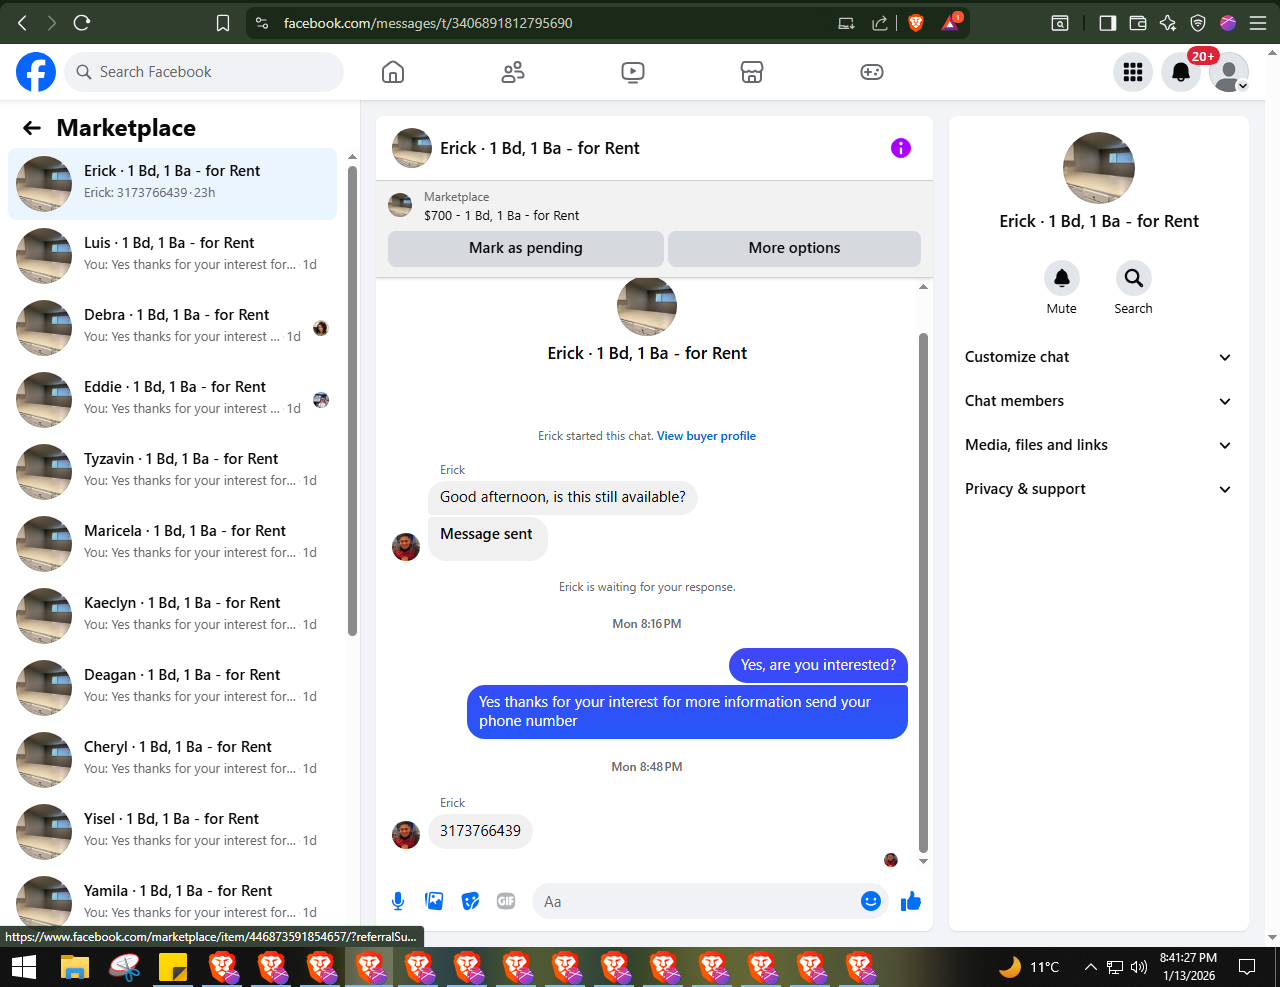Image resolution: width=1280 pixels, height=987 pixels.
Task: Bookmark this page icon
Action: pyautogui.click(x=223, y=23)
